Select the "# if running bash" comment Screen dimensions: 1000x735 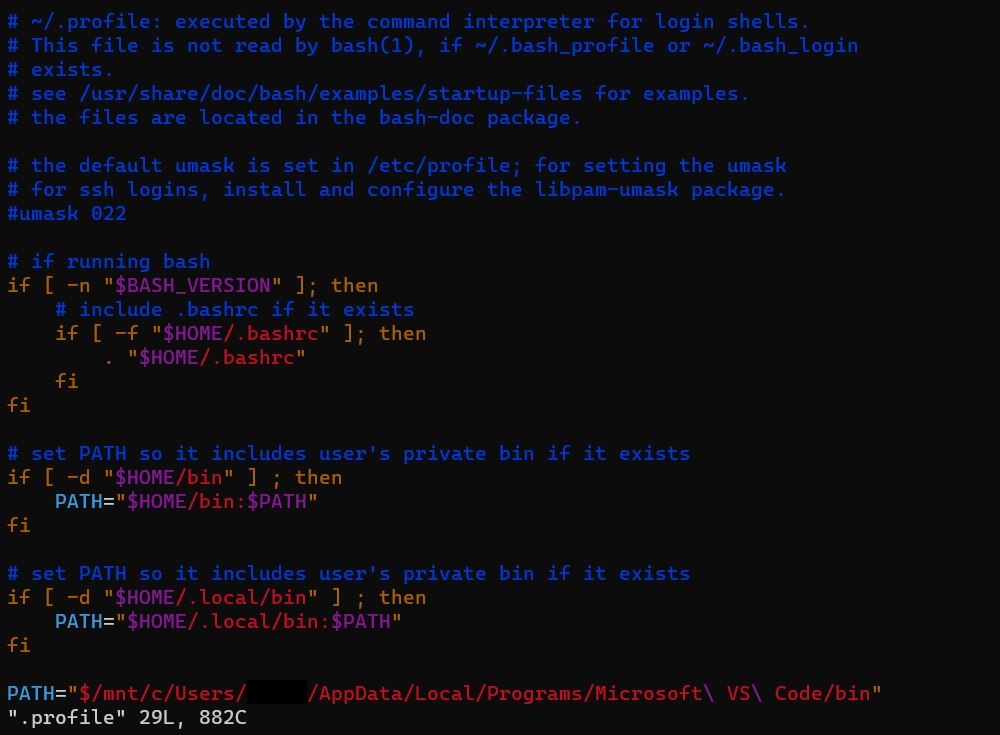tap(107, 261)
